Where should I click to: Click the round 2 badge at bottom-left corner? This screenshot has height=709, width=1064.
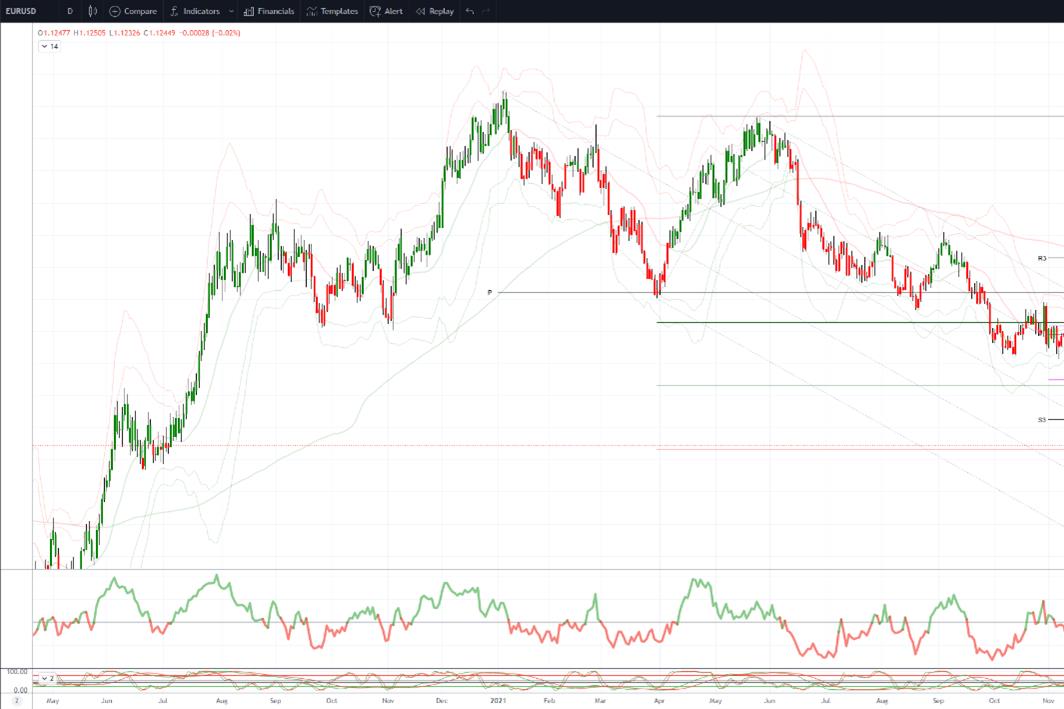pyautogui.click(x=17, y=700)
